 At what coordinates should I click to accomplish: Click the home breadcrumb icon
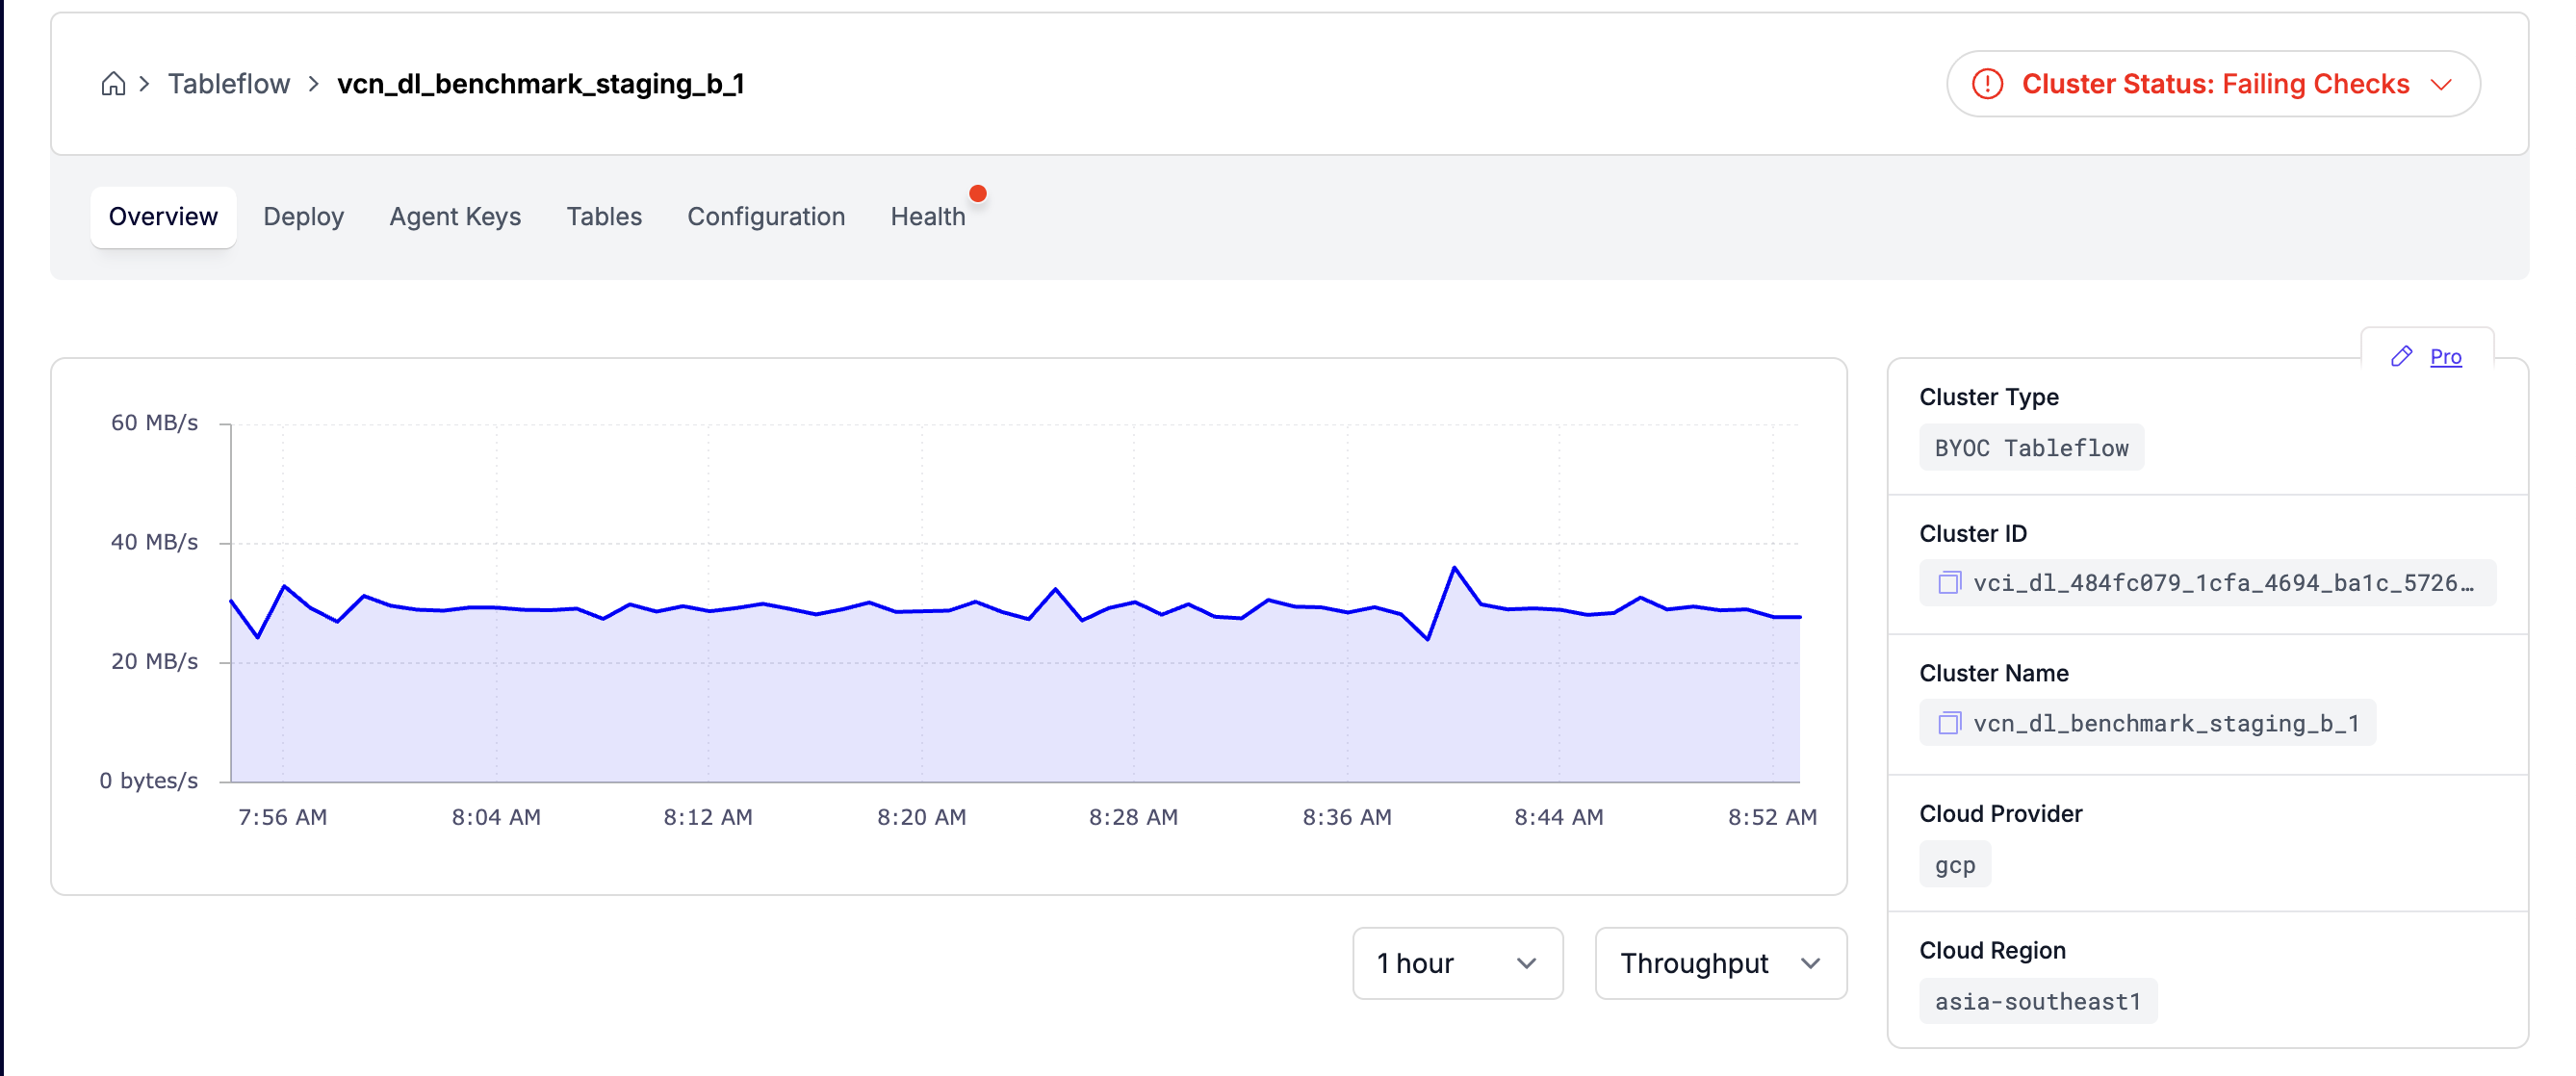(x=113, y=84)
